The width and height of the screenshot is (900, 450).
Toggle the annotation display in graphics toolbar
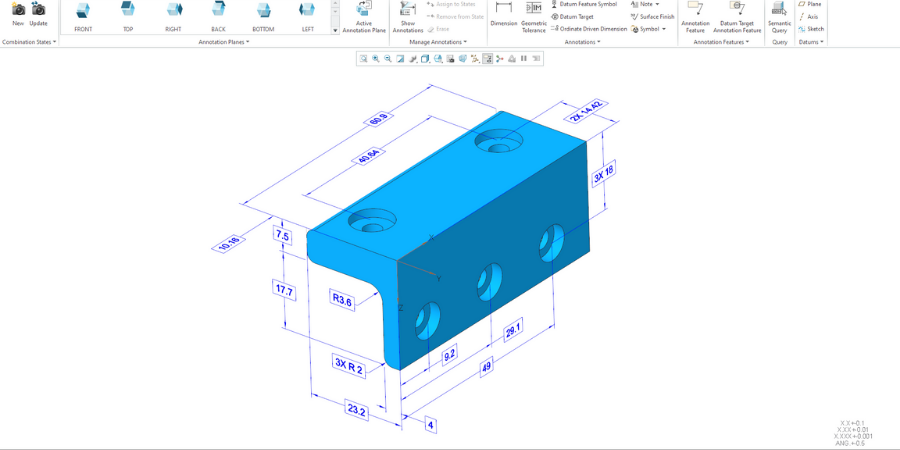pyautogui.click(x=487, y=59)
